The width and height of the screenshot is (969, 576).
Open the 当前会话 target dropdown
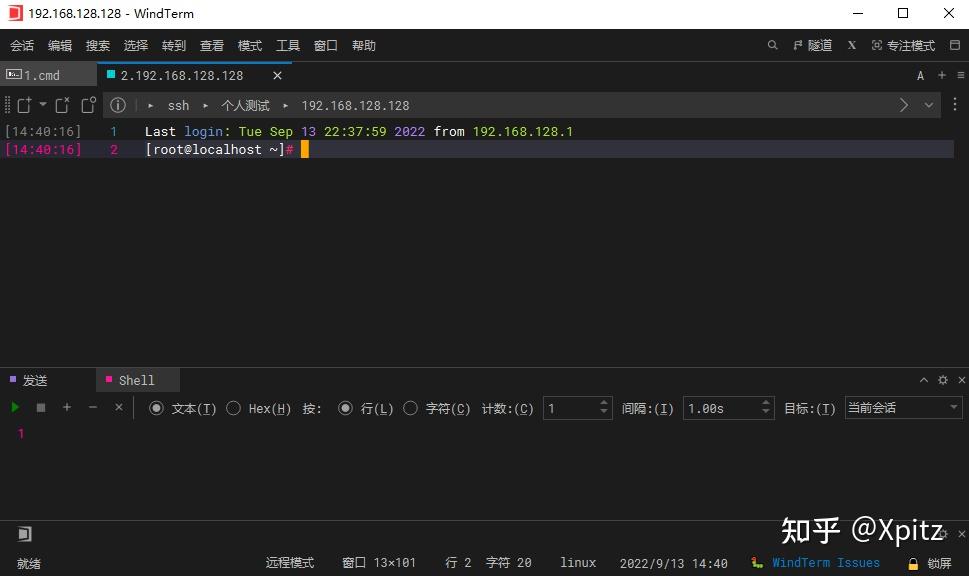pyautogui.click(x=900, y=408)
